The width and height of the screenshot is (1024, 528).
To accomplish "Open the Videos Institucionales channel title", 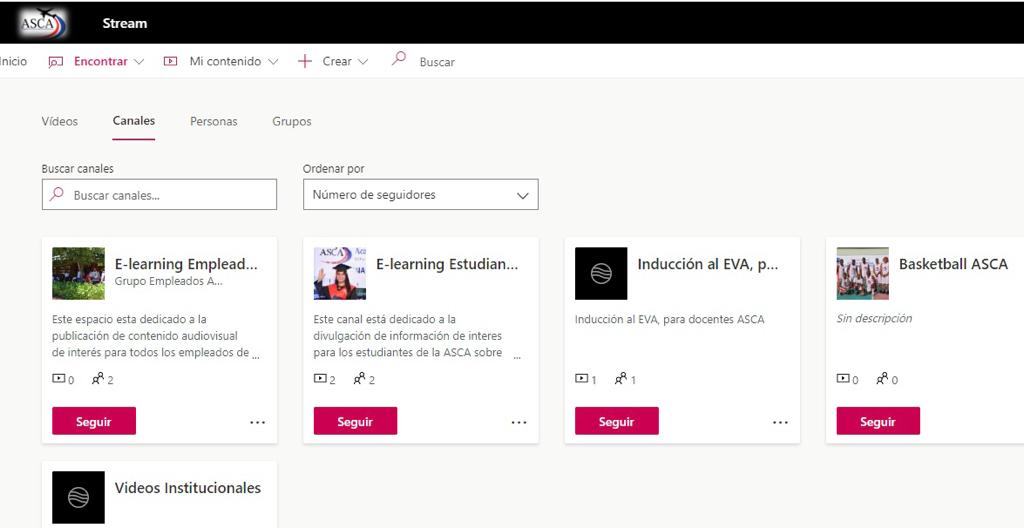I will click(x=188, y=488).
